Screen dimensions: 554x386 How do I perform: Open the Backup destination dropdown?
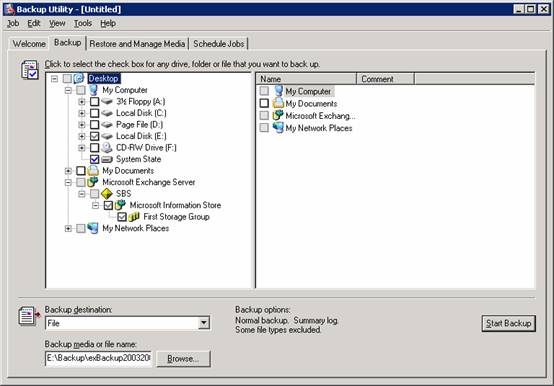coord(204,323)
